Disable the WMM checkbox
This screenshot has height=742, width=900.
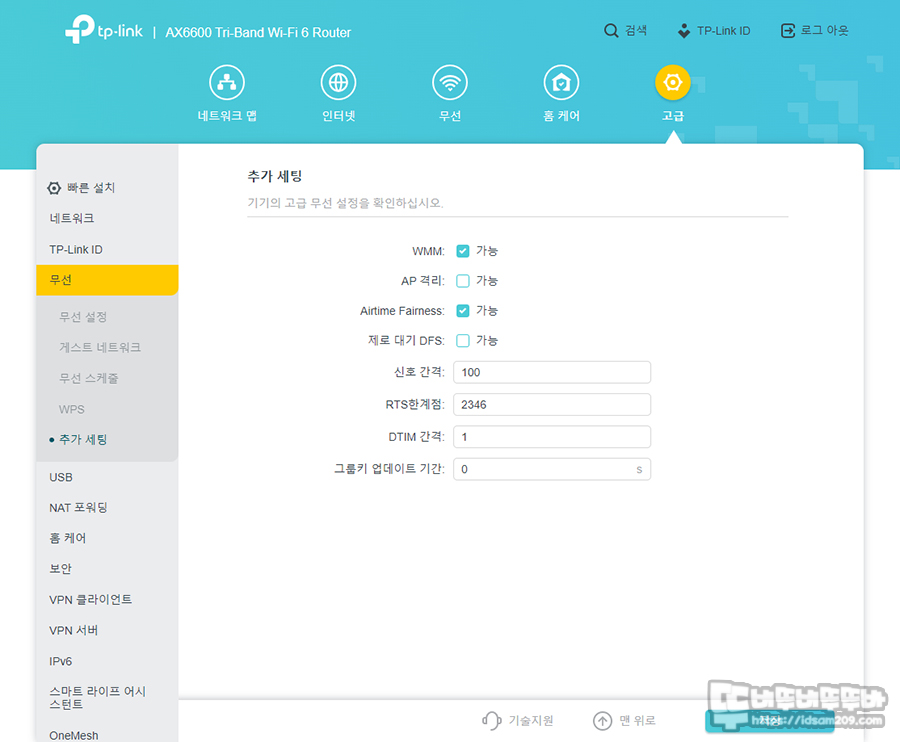tap(463, 251)
